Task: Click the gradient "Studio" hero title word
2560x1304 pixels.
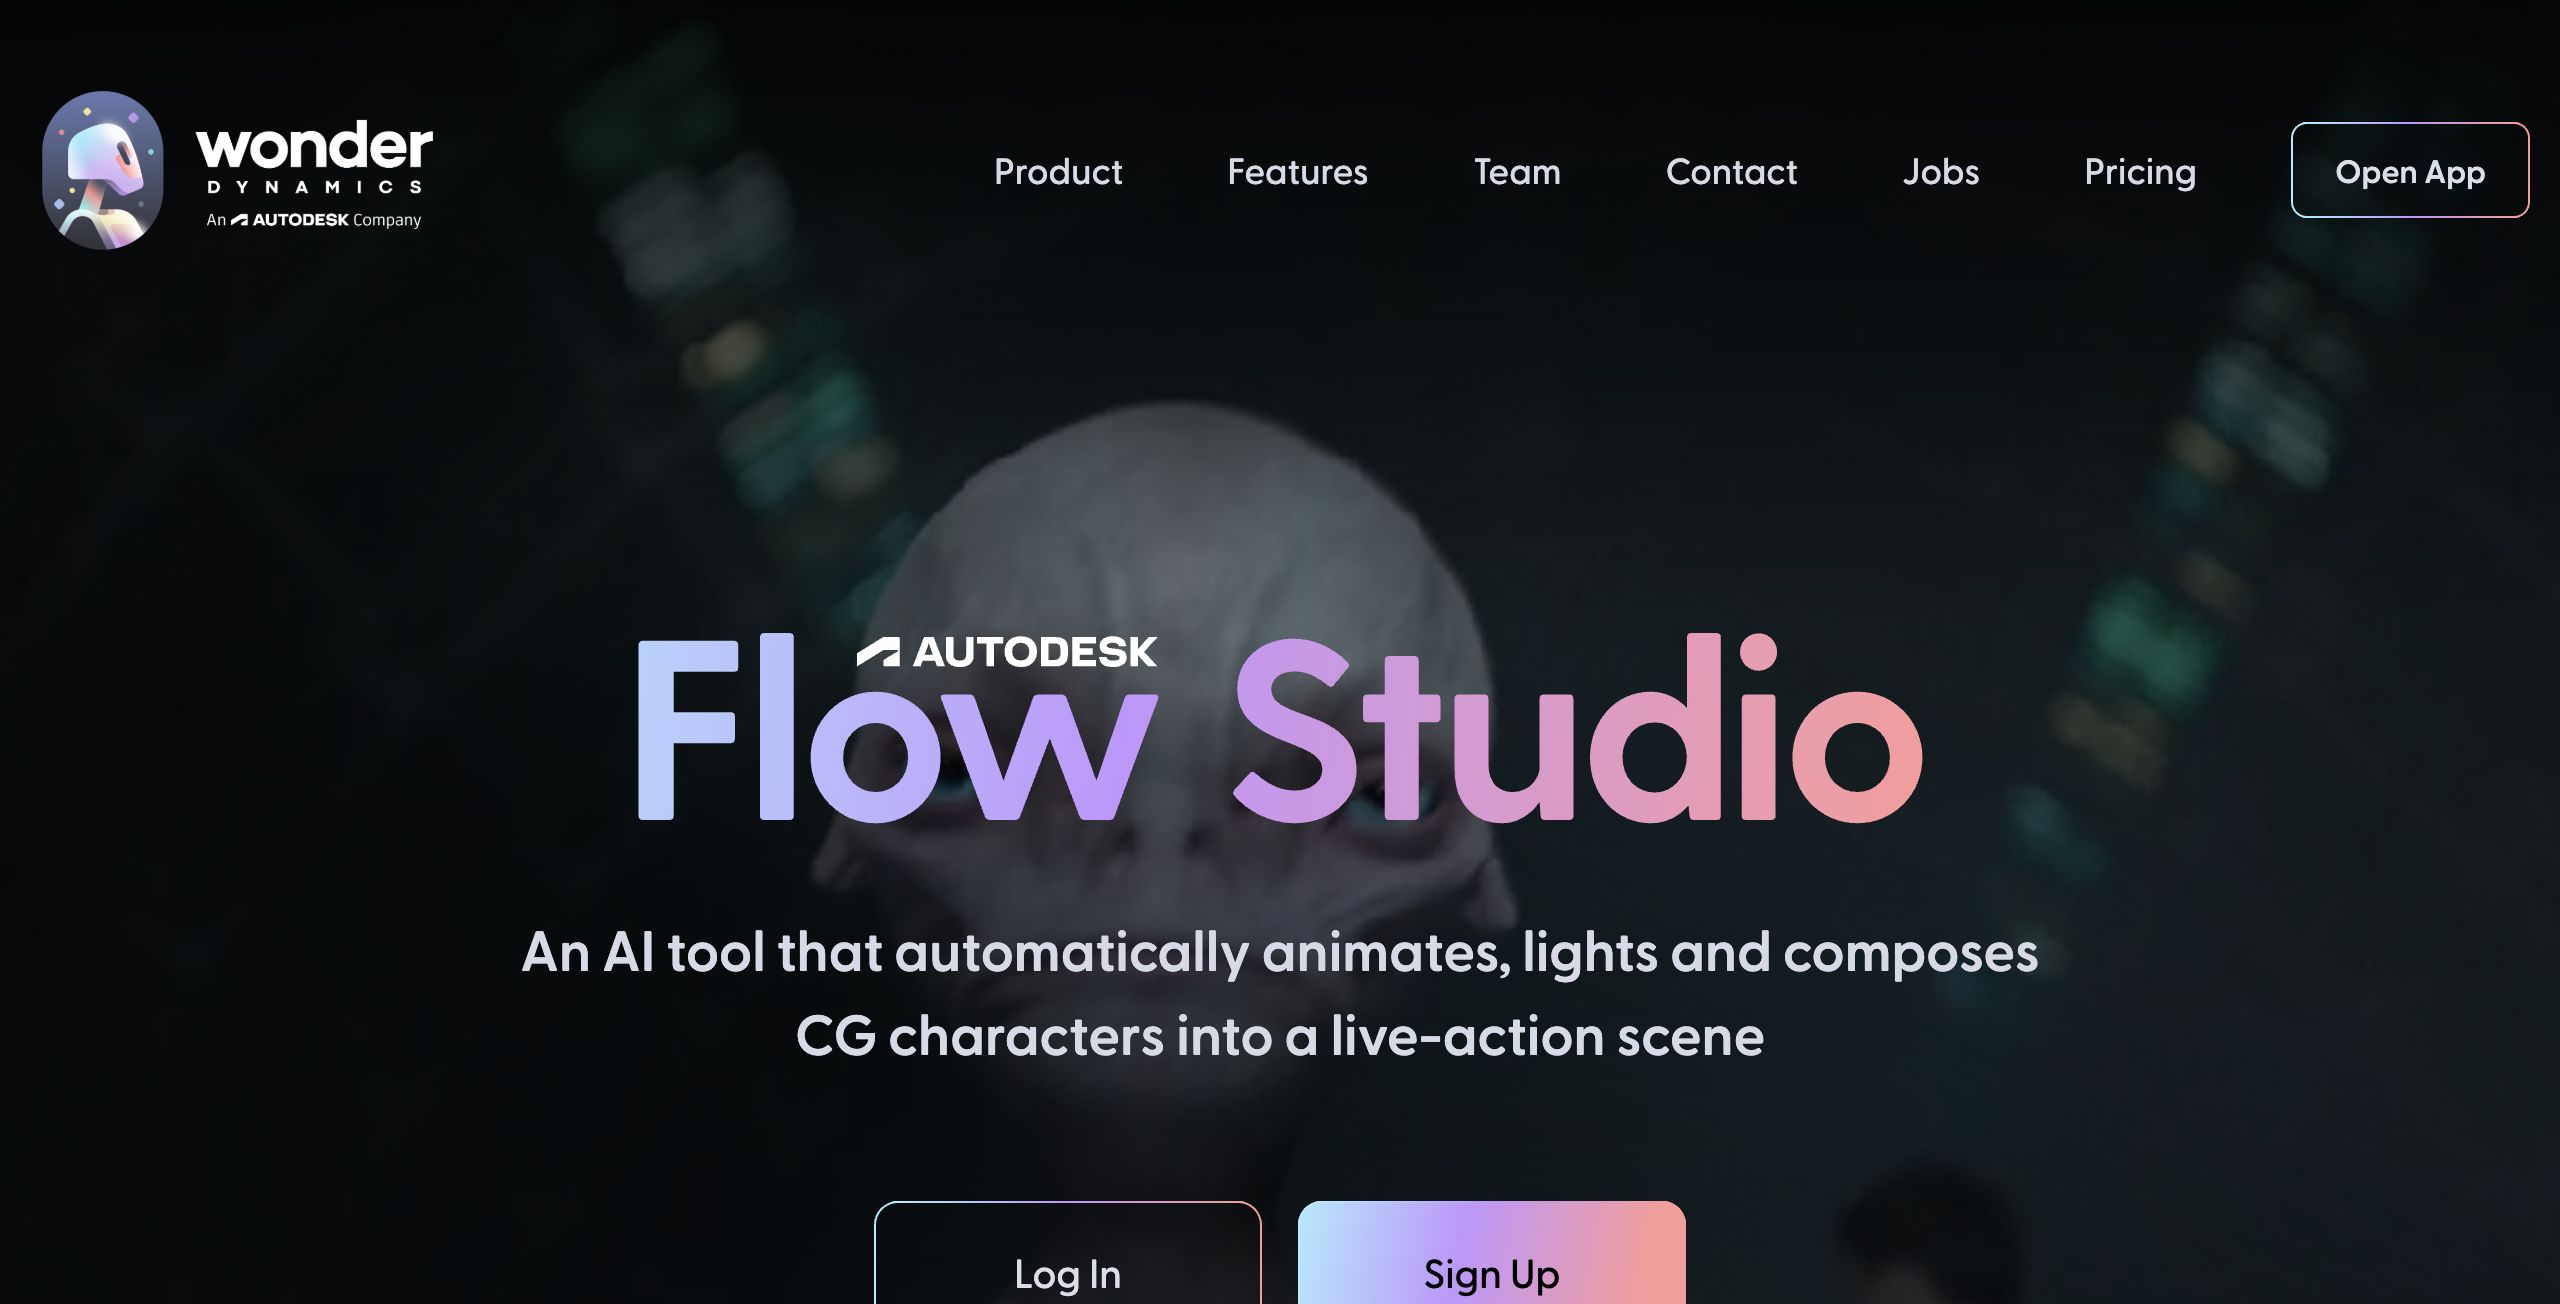Action: tap(1579, 728)
